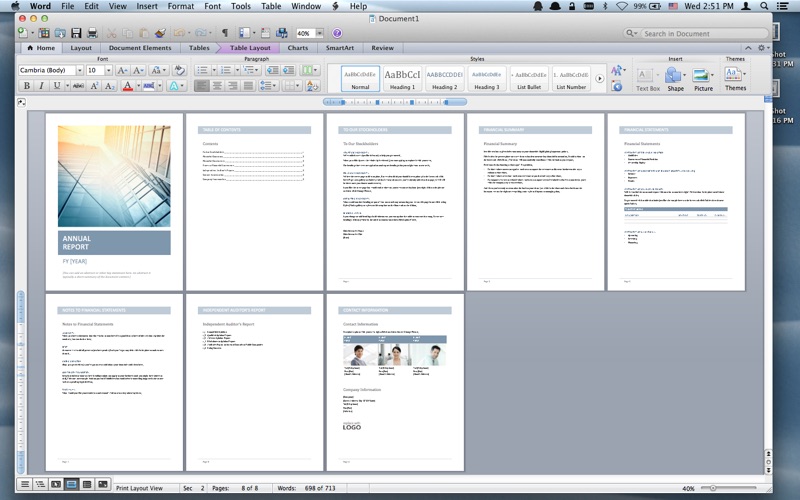Open the font size dropdown
Screen dimensions: 800x500
(x=107, y=71)
